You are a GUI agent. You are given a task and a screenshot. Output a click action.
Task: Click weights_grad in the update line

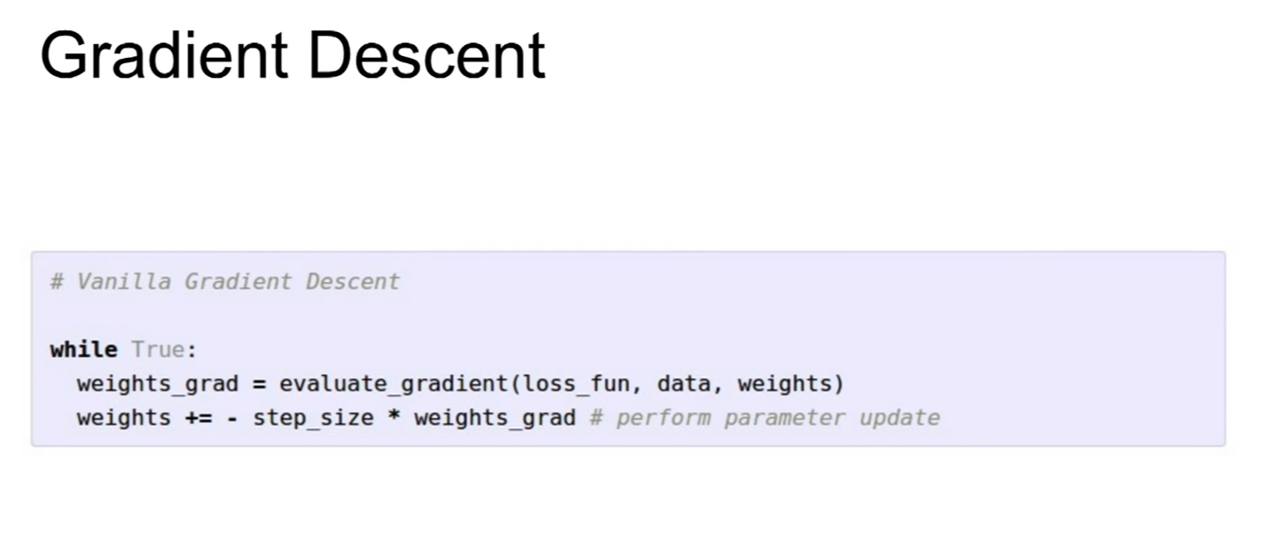(x=495, y=418)
